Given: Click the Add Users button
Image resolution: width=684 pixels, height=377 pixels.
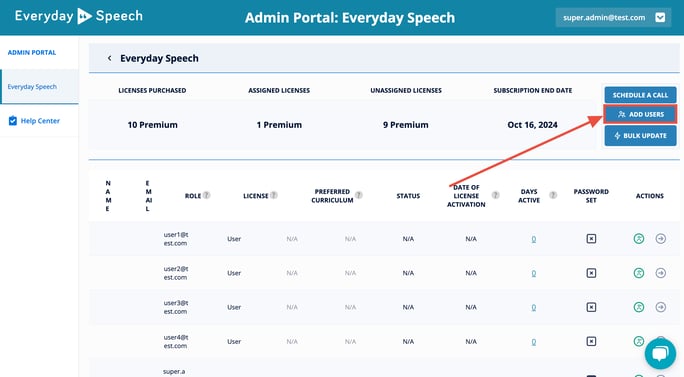Looking at the screenshot, I should pyautogui.click(x=640, y=114).
